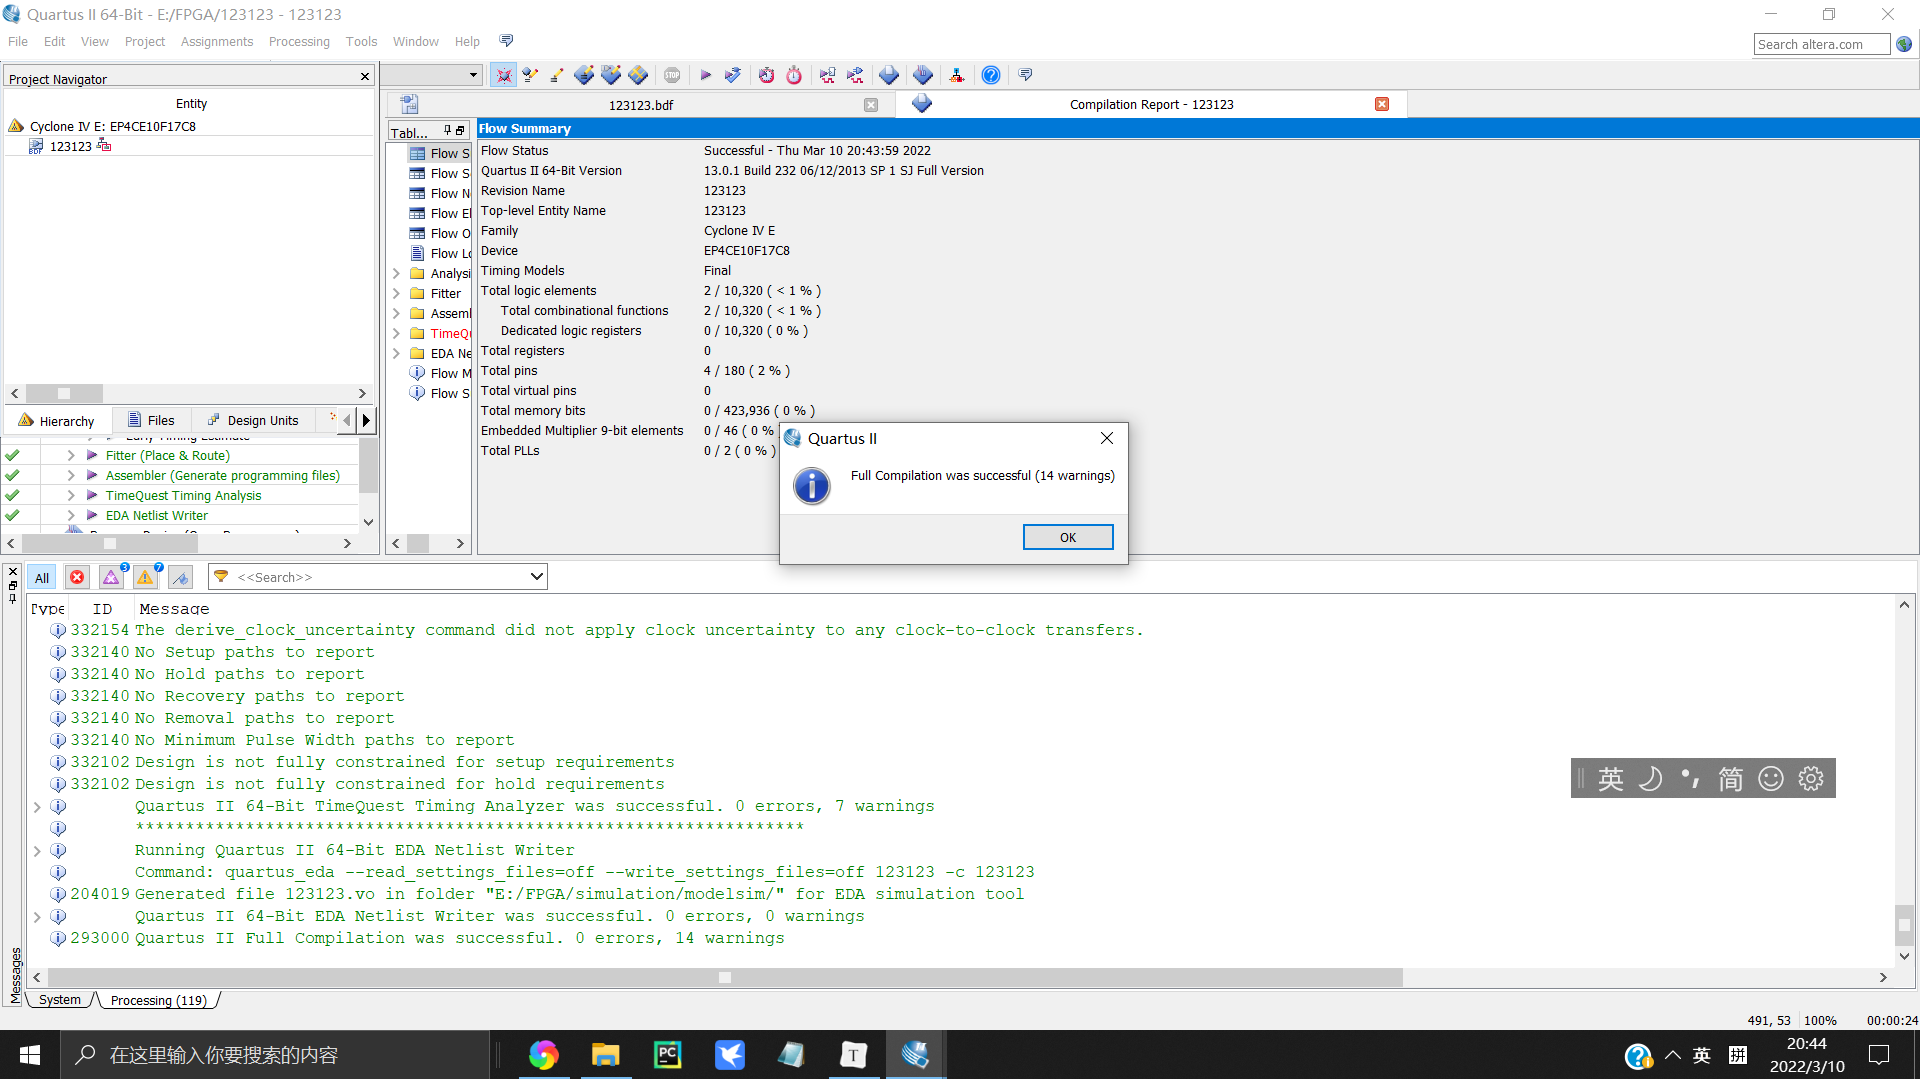Viewport: 1920px width, 1079px height.
Task: Click the gate-level simulation waveform icon
Action: pos(856,75)
